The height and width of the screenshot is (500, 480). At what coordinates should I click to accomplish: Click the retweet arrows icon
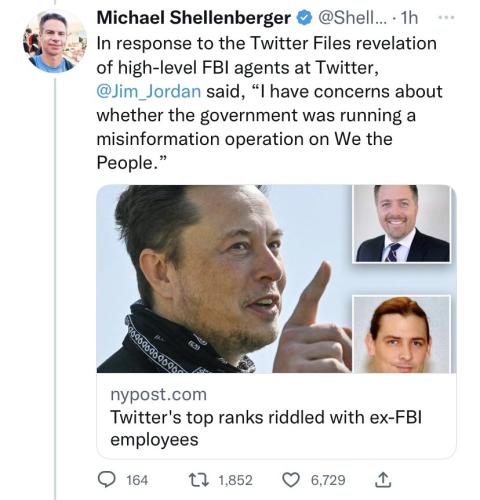click(x=199, y=480)
